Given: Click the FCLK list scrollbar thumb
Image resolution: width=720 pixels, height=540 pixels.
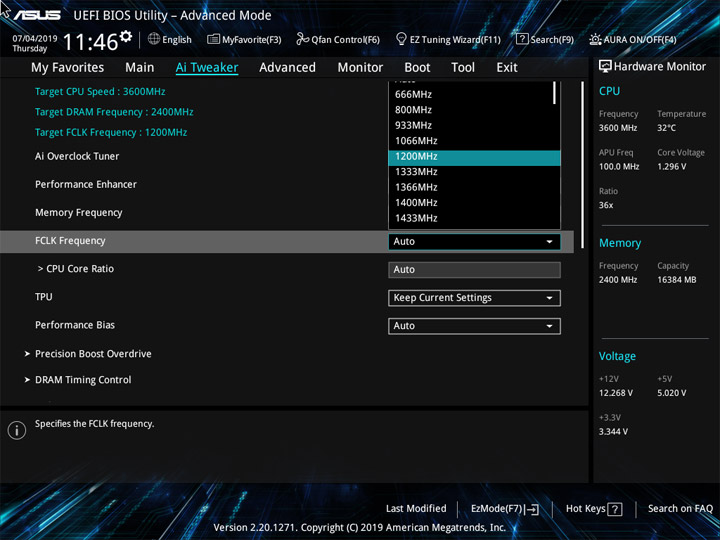Looking at the screenshot, I should (x=555, y=93).
